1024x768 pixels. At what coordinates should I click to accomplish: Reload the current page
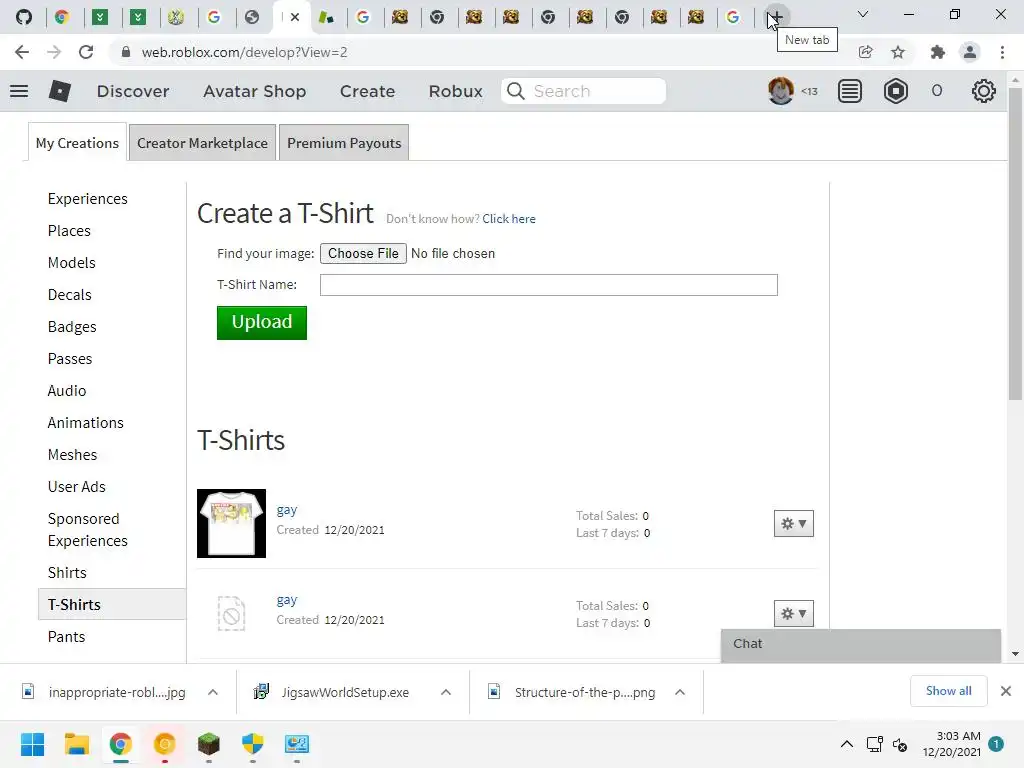pyautogui.click(x=86, y=52)
